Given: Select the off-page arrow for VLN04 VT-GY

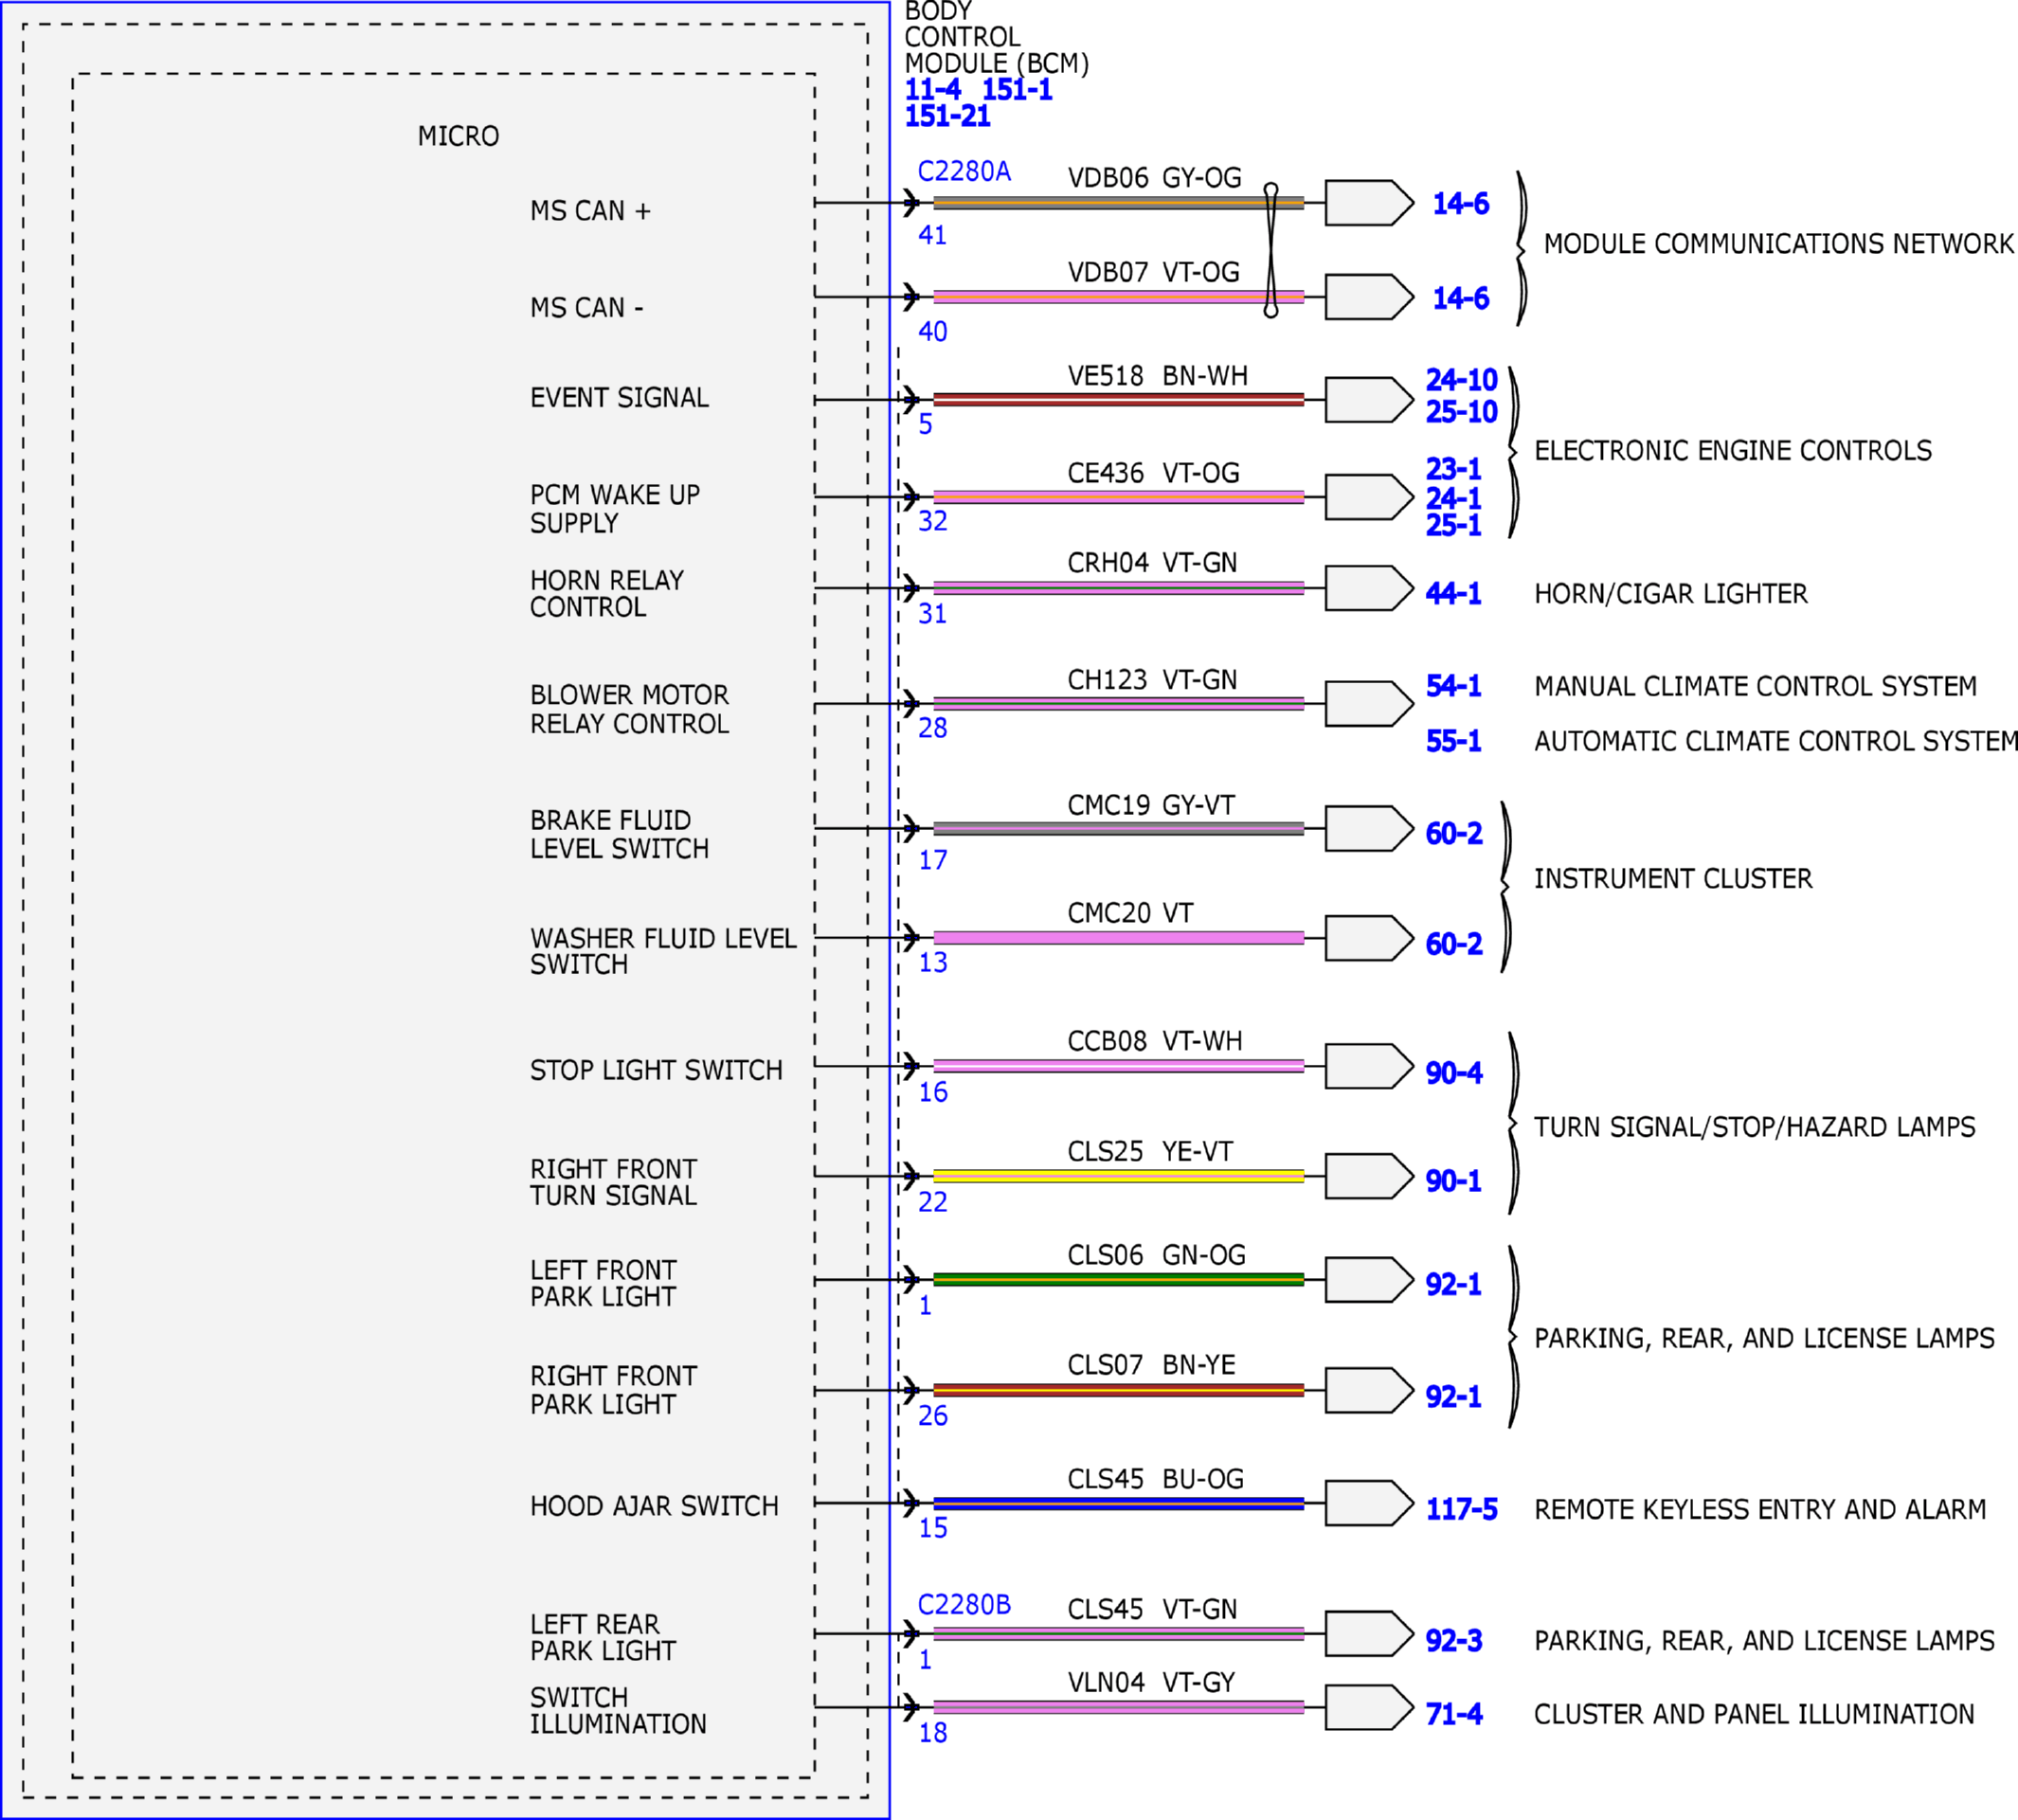Looking at the screenshot, I should pyautogui.click(x=1369, y=1707).
